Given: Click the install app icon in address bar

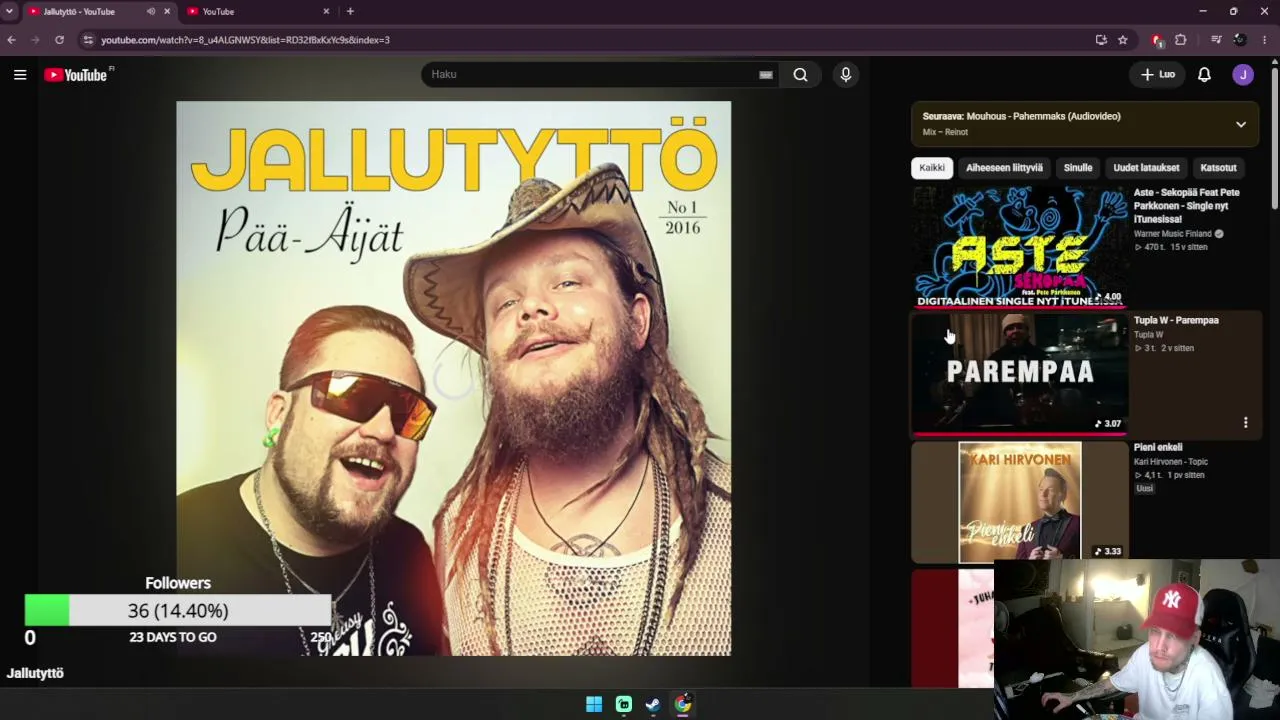Looking at the screenshot, I should pyautogui.click(x=1101, y=40).
